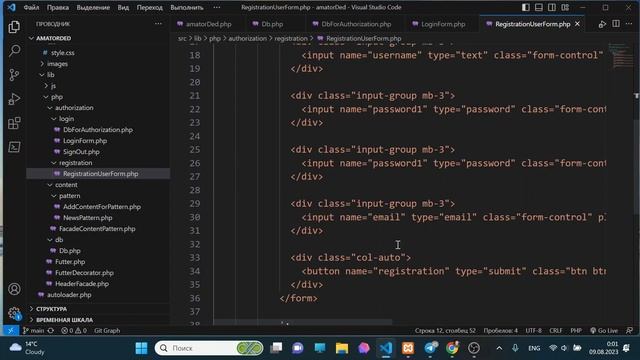The height and width of the screenshot is (360, 640).
Task: Open notifications bell in status bar
Action: [x=629, y=330]
